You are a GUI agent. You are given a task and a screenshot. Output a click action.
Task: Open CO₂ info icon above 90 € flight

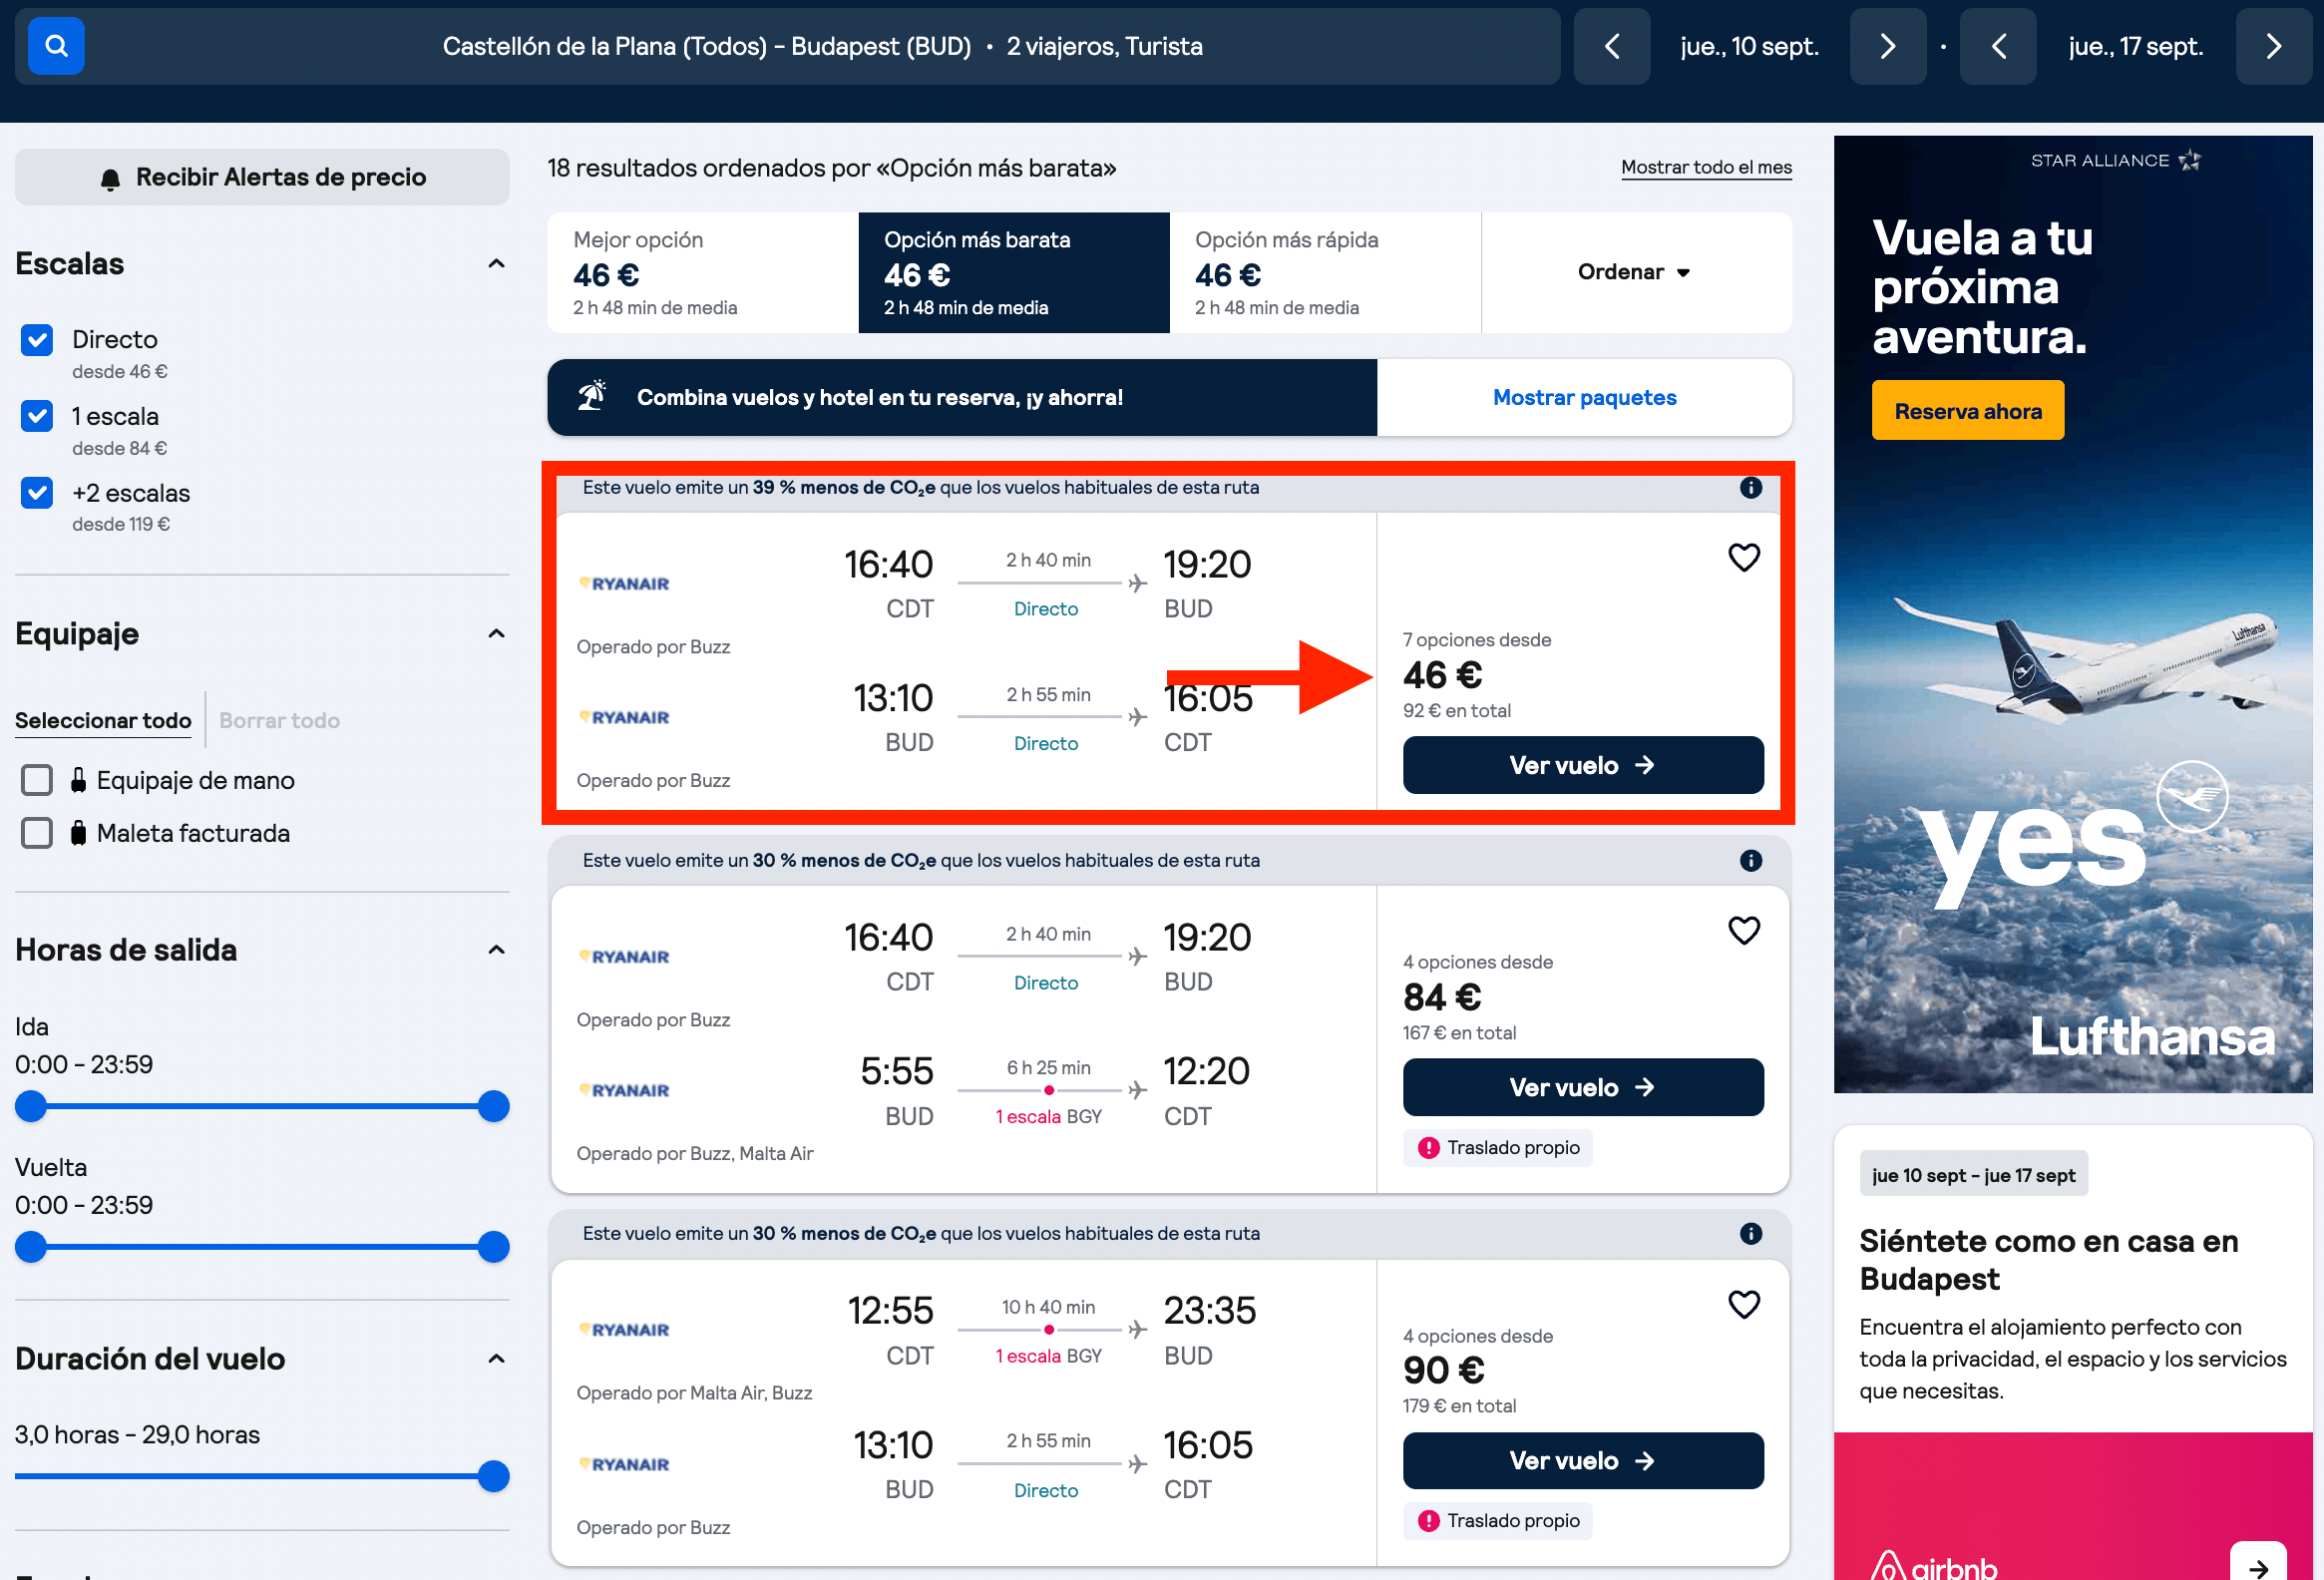(x=1751, y=1233)
